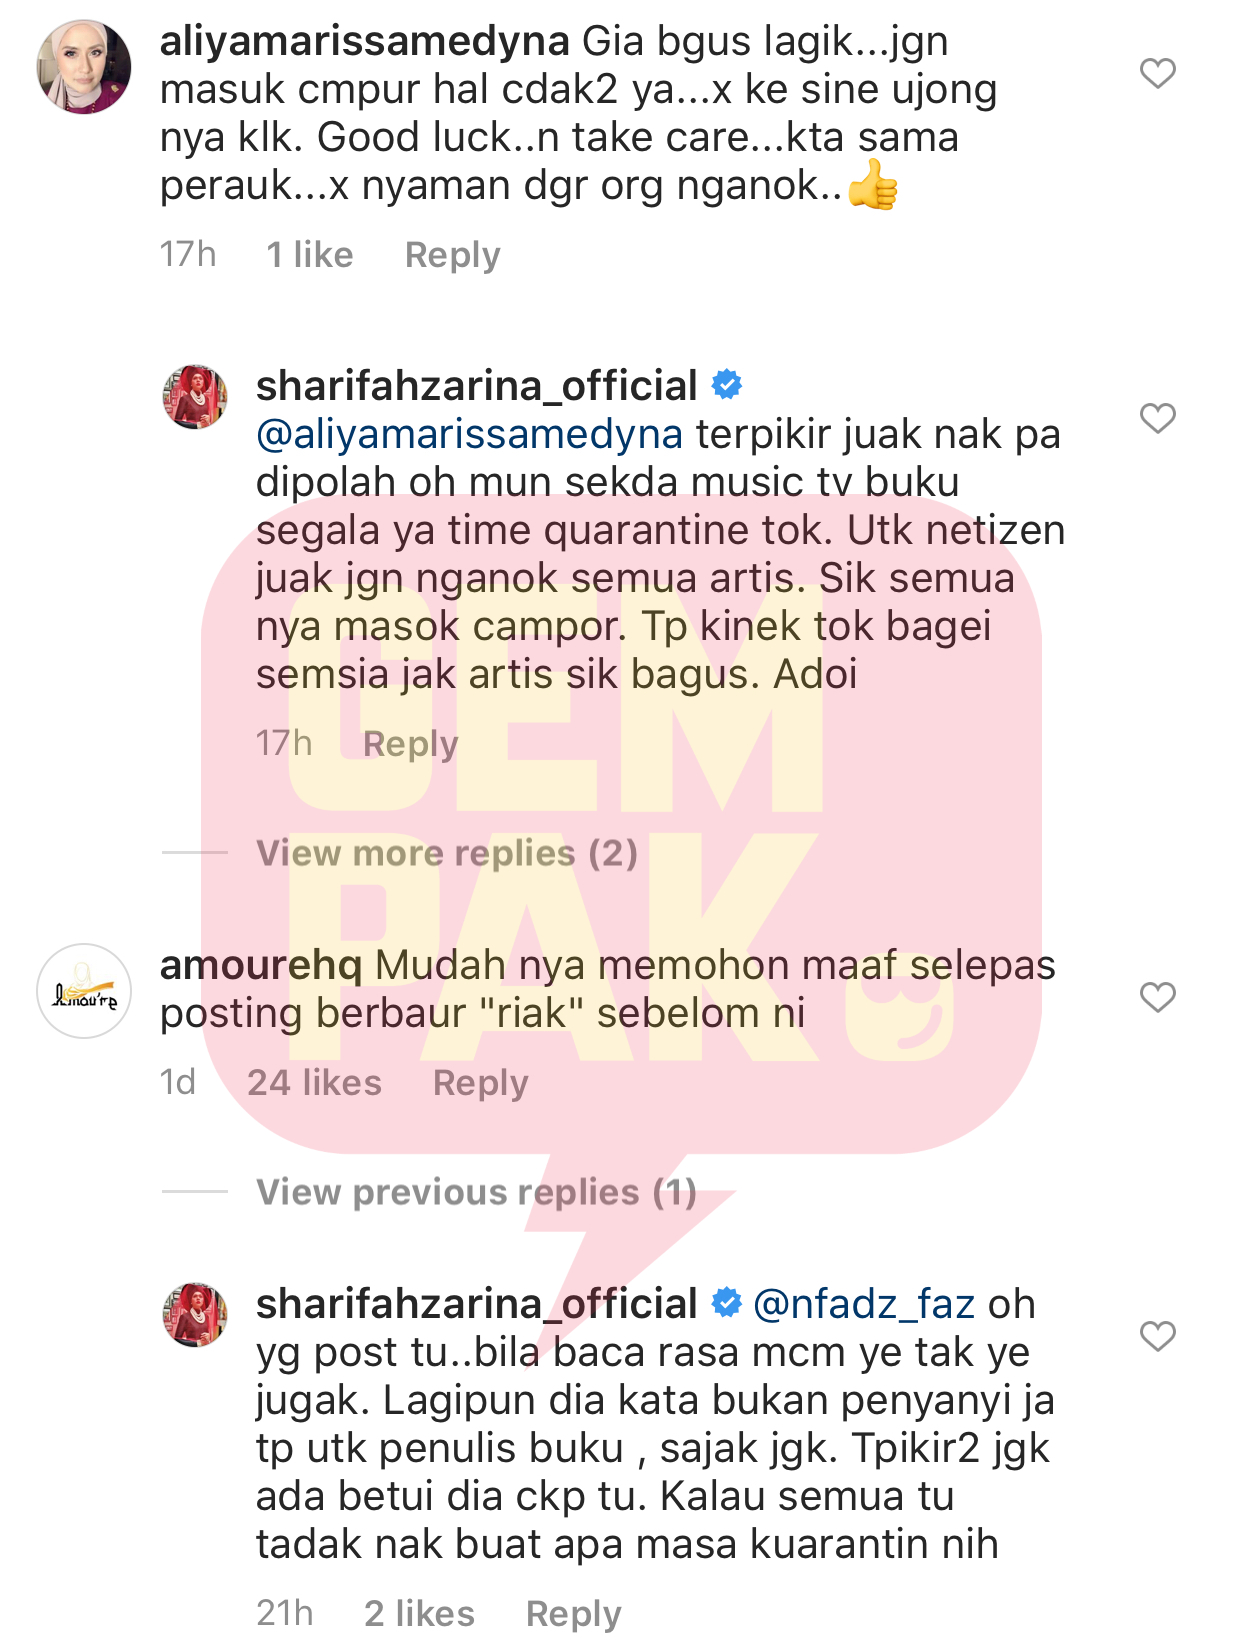Open amourehq username link

(261, 966)
